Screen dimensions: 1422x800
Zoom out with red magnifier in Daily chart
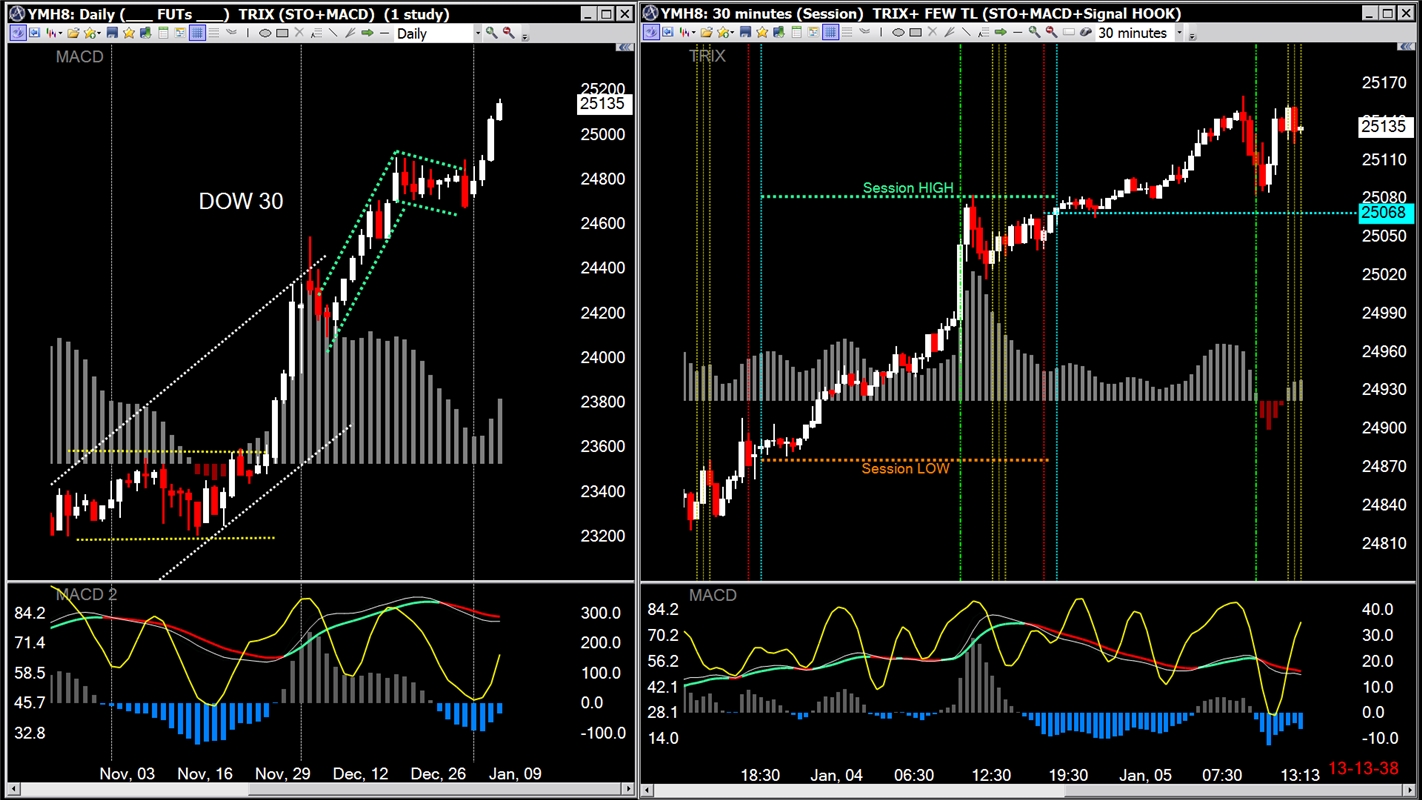tap(508, 33)
